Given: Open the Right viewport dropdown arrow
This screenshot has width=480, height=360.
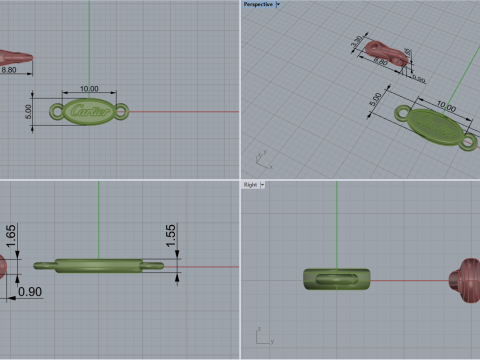Looking at the screenshot, I should pos(262,185).
